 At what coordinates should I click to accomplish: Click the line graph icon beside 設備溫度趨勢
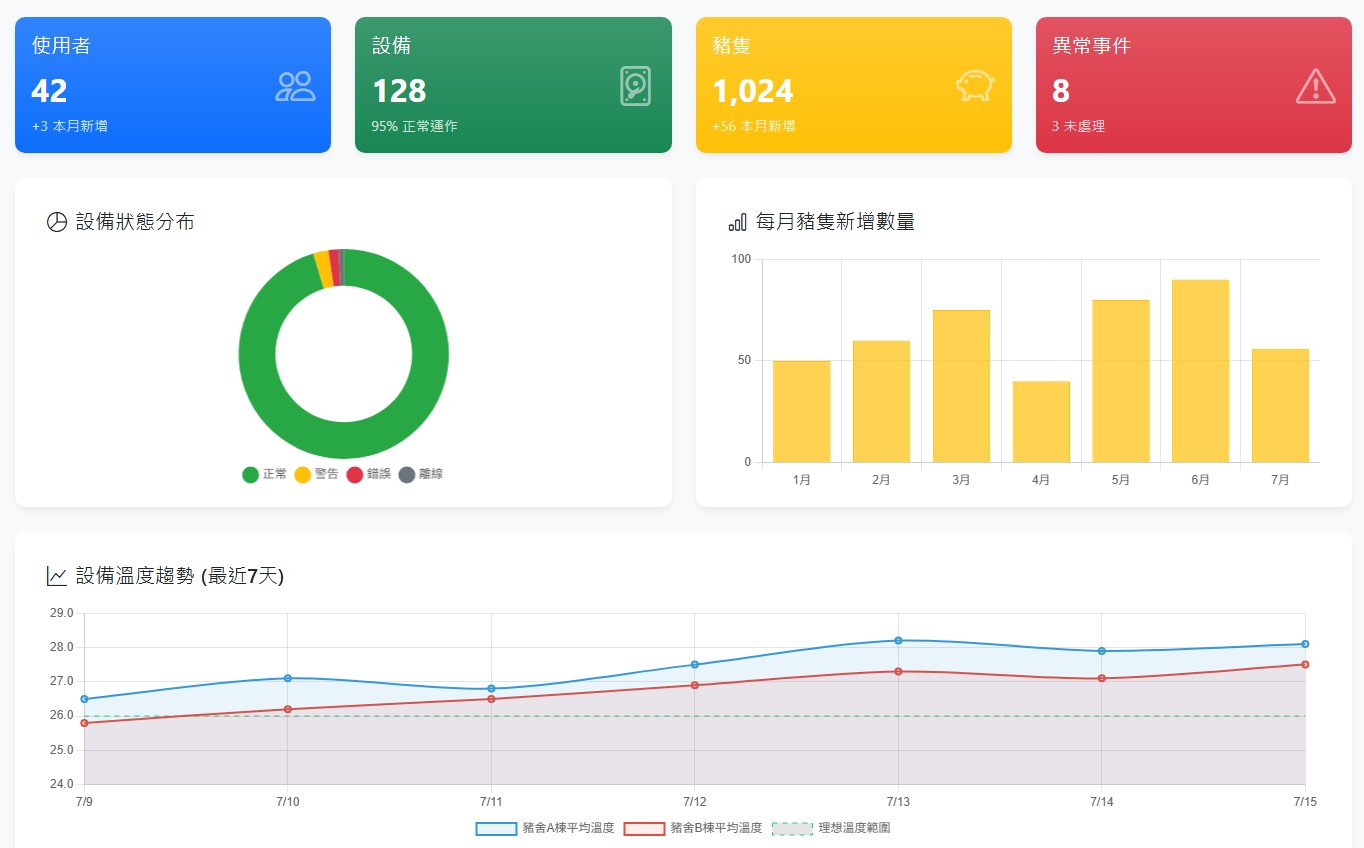pos(57,576)
